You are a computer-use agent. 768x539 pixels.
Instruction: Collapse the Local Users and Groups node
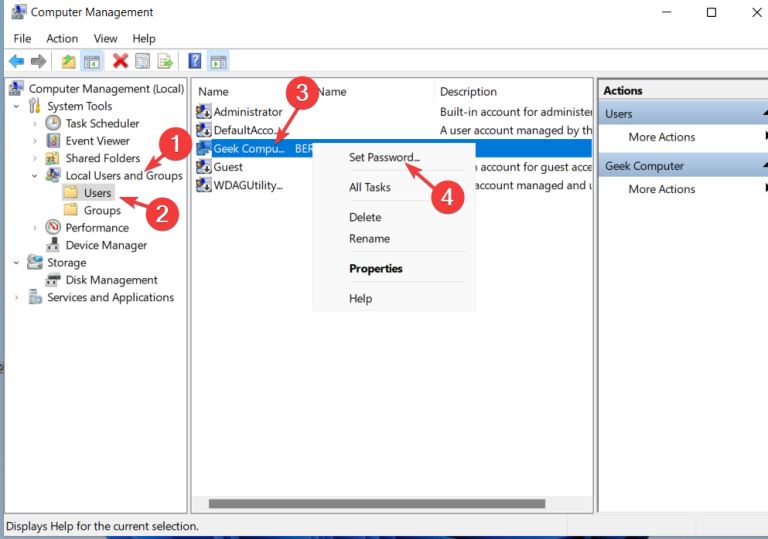[34, 176]
